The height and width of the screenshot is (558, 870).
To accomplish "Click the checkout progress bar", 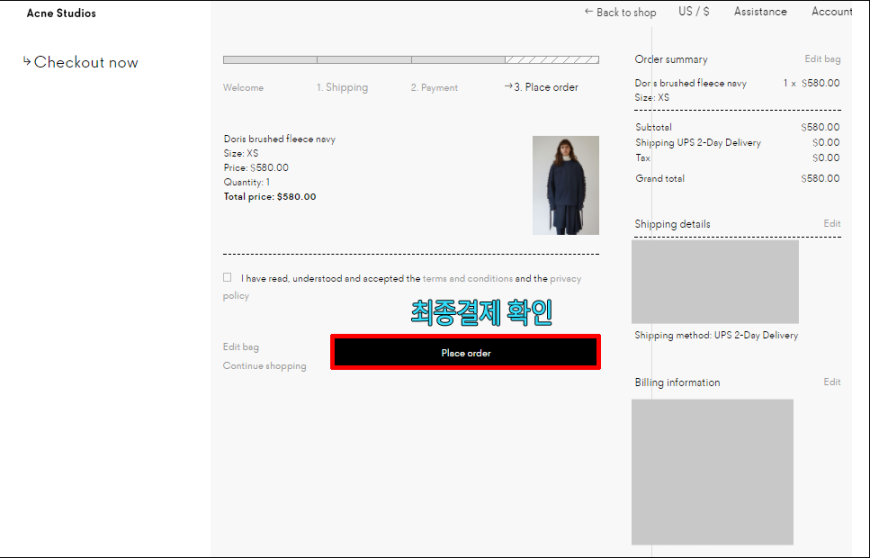I will pos(411,60).
